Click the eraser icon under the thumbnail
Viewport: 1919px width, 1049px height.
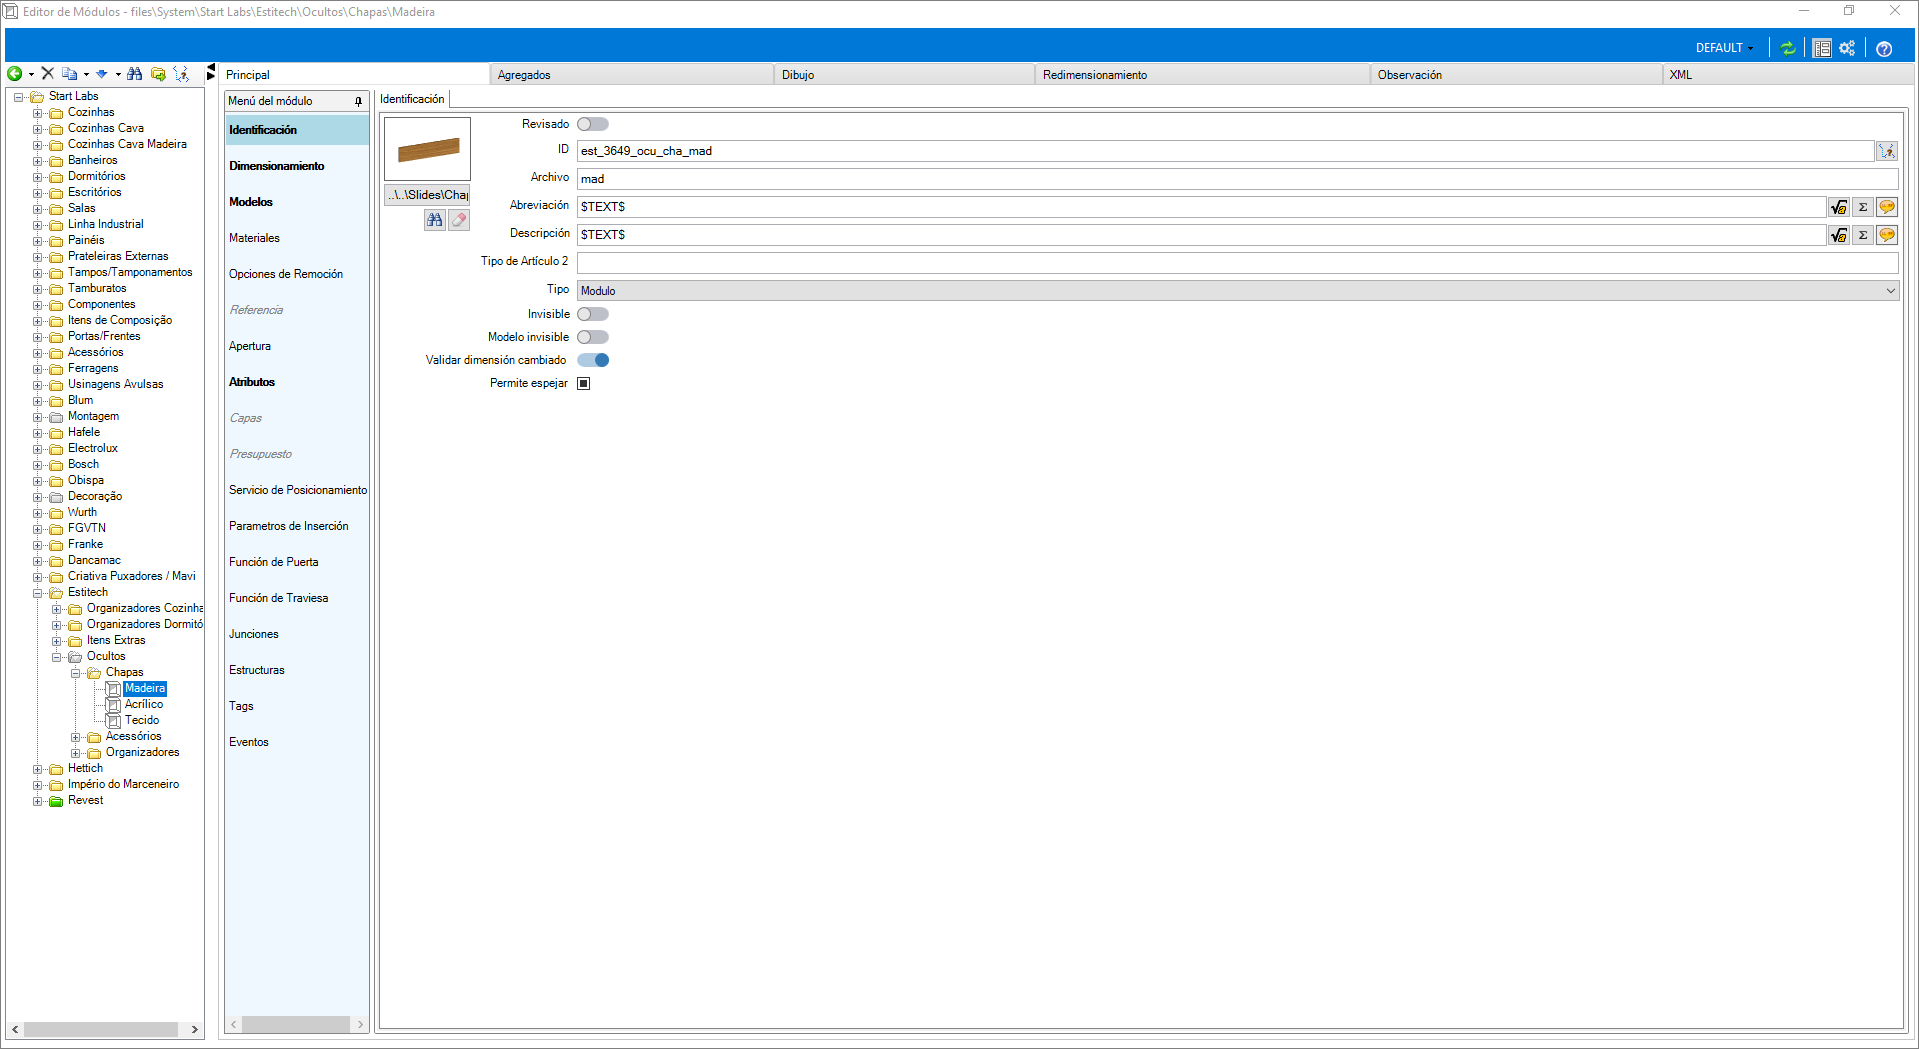pos(459,220)
